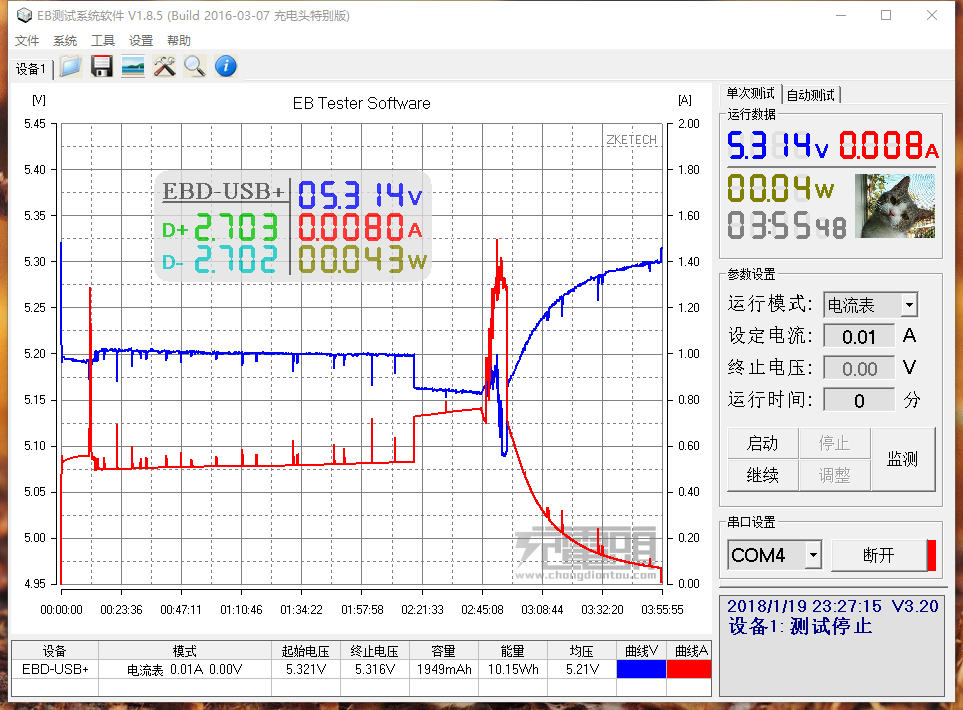Click the magnifying glass icon
Screen dimensions: 963x710
click(194, 67)
